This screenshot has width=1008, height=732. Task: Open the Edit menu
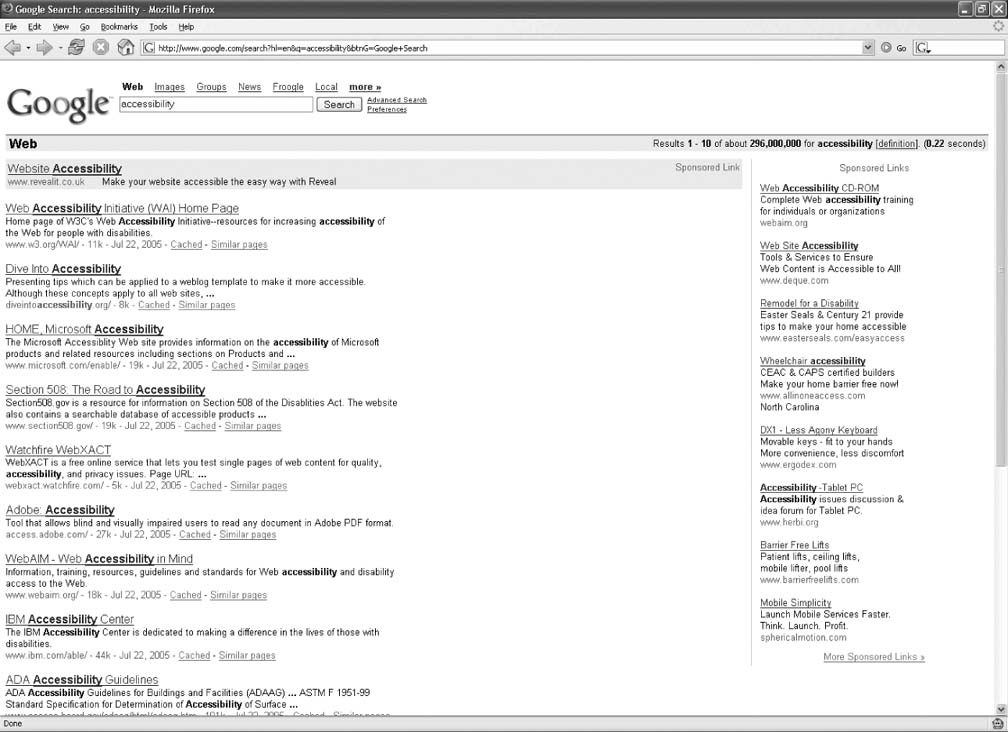(x=34, y=27)
